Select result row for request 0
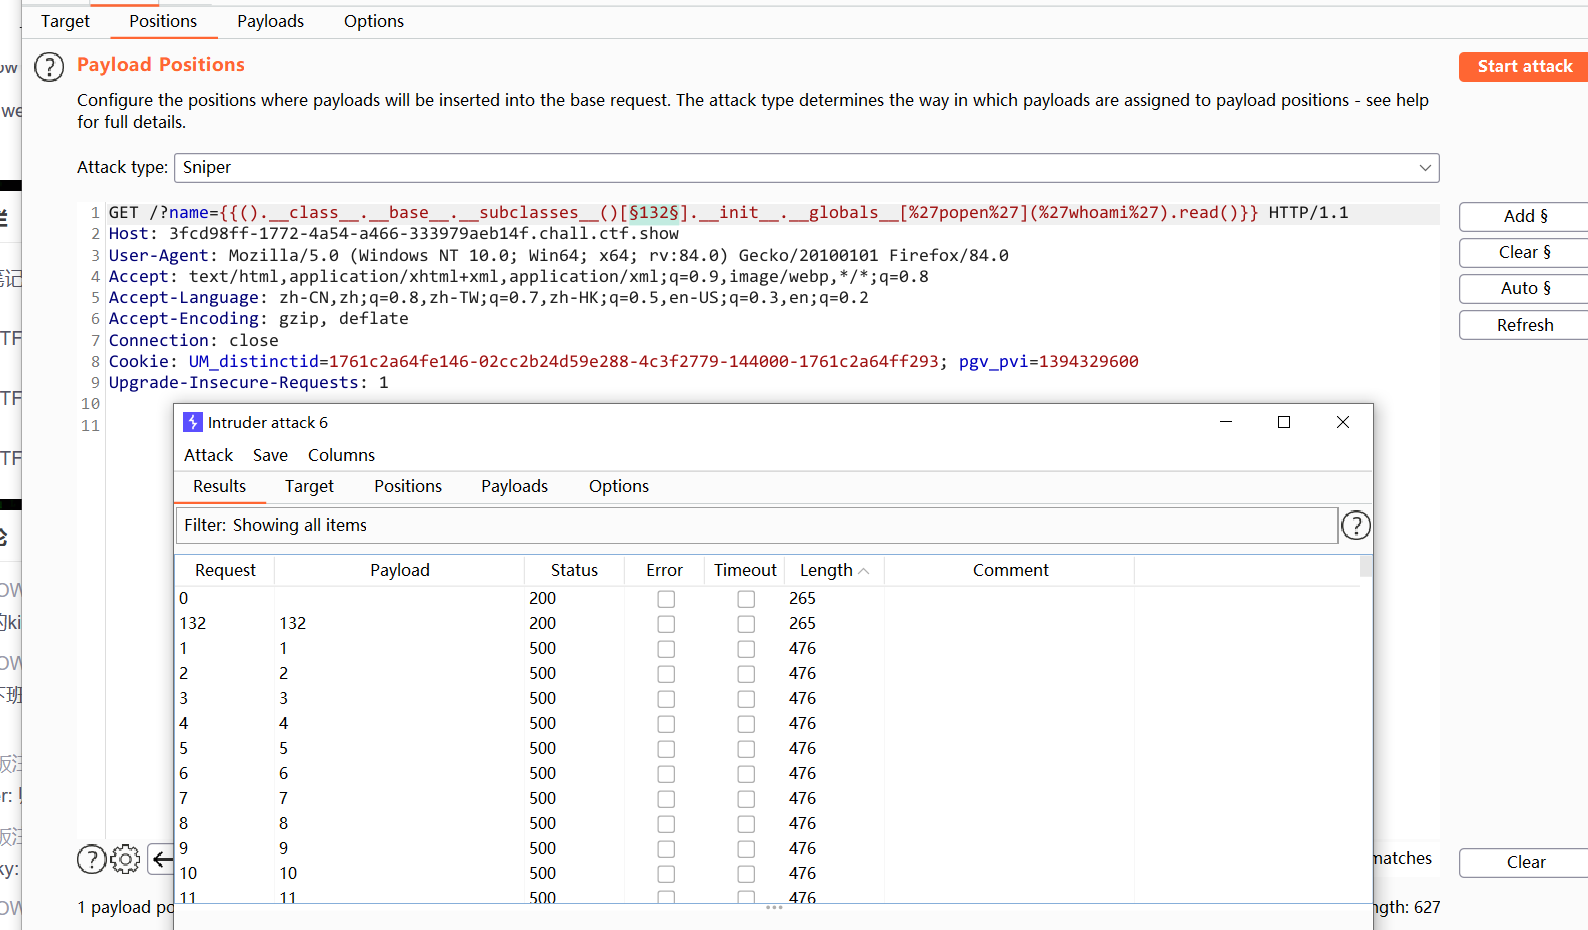The image size is (1588, 930). [x=767, y=599]
